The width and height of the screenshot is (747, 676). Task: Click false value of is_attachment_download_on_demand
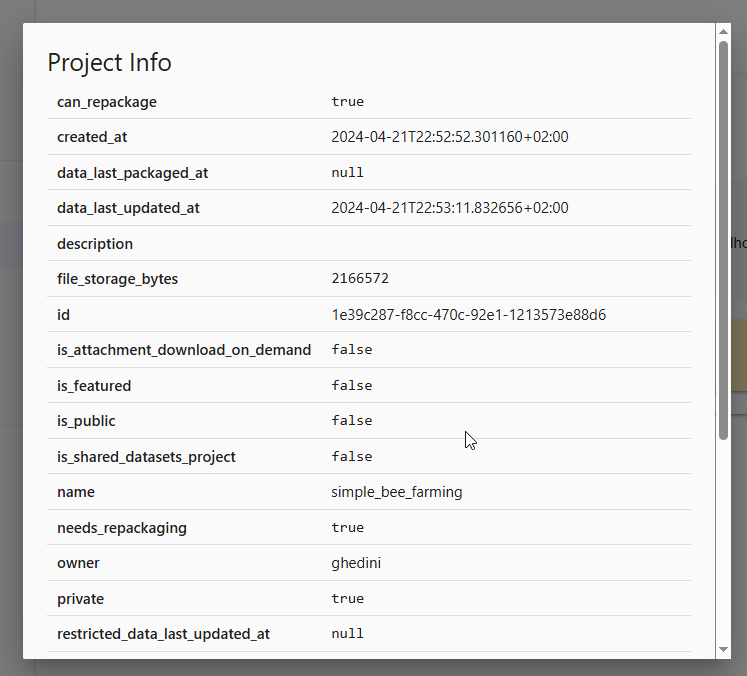tap(352, 350)
